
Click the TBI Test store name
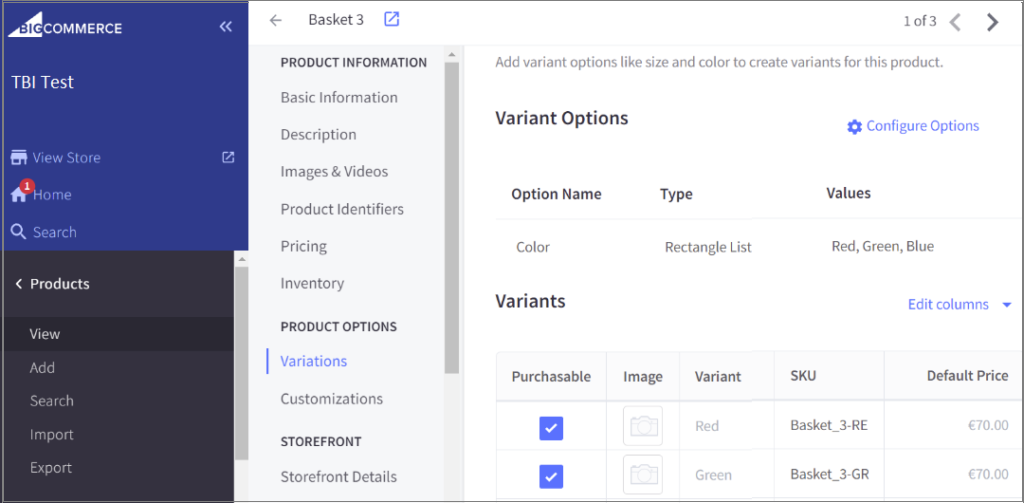[42, 82]
